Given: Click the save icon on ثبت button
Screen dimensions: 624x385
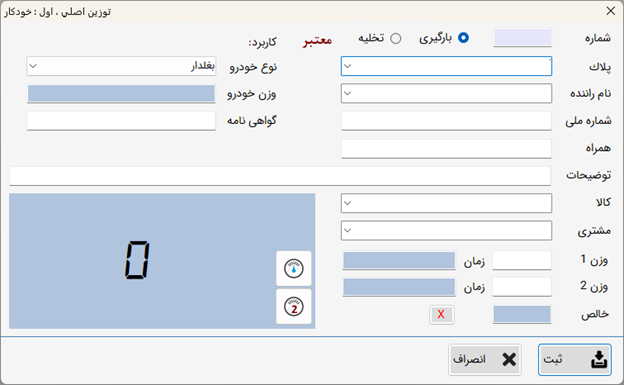Looking at the screenshot, I should click(x=599, y=360).
